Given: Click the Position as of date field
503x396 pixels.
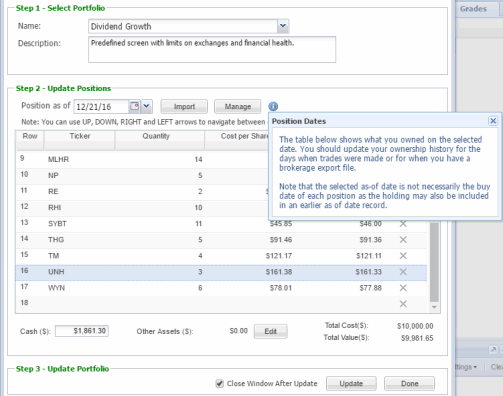Looking at the screenshot, I should point(101,107).
